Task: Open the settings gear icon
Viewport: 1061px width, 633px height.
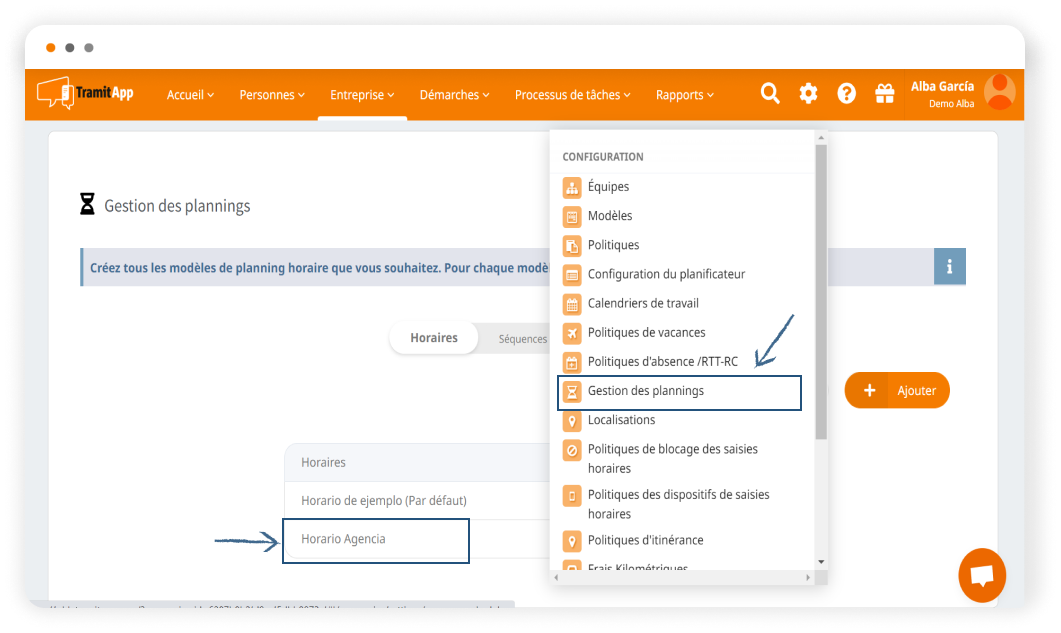Action: 808,94
